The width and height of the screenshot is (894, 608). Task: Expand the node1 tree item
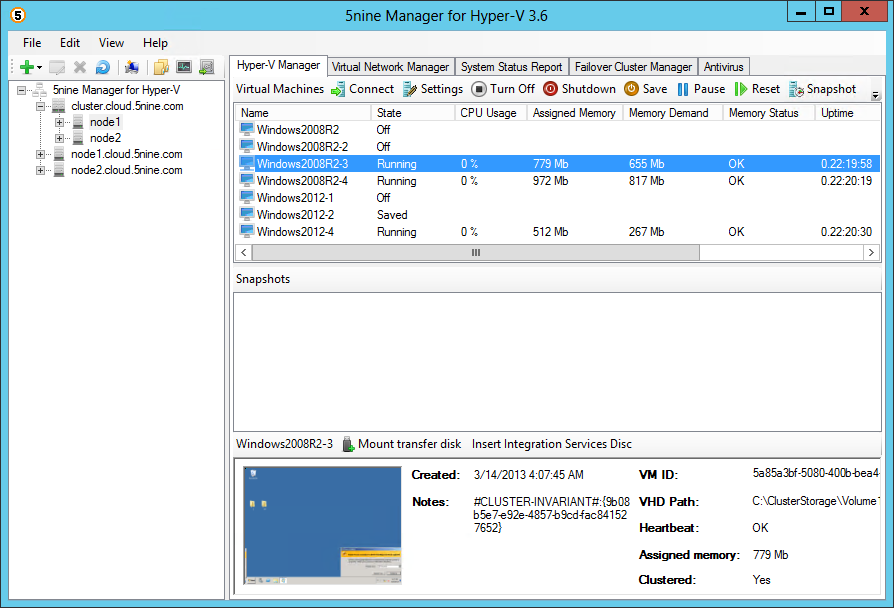[59, 122]
